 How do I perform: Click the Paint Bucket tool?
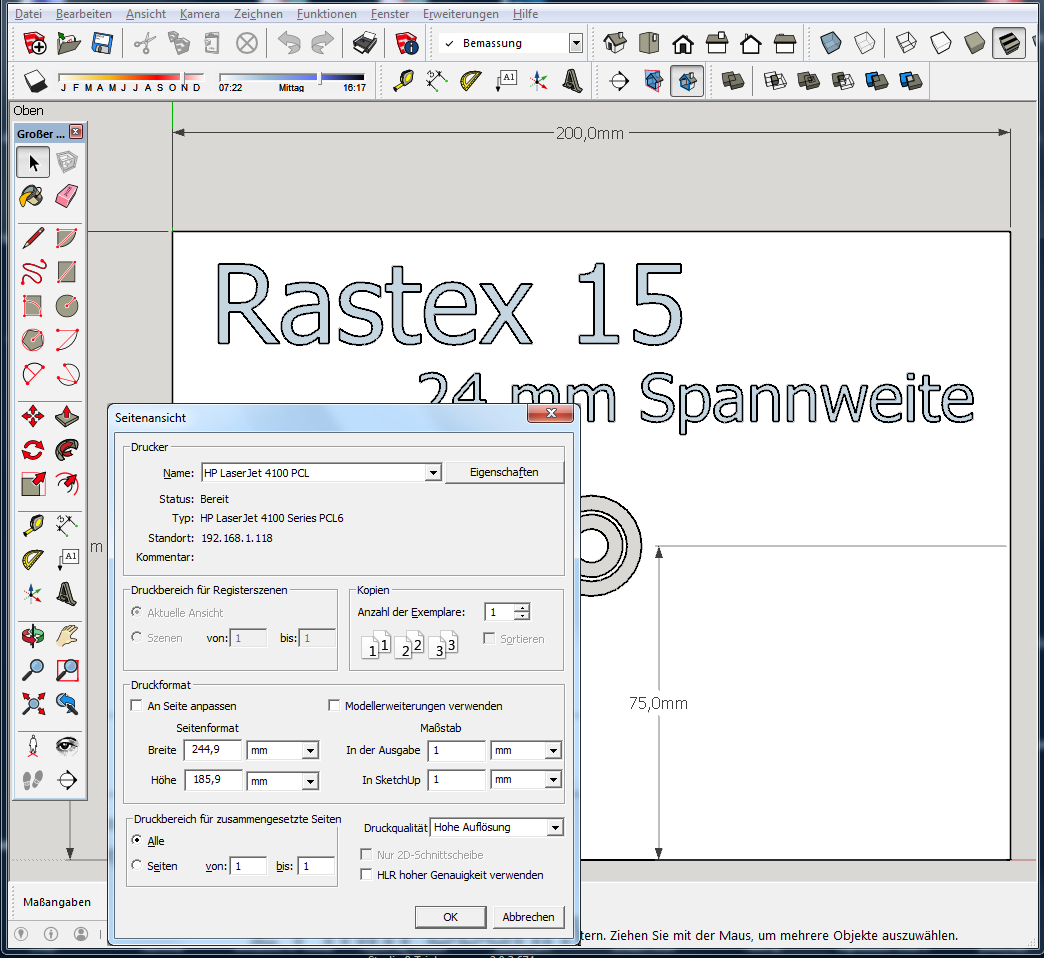click(x=33, y=195)
